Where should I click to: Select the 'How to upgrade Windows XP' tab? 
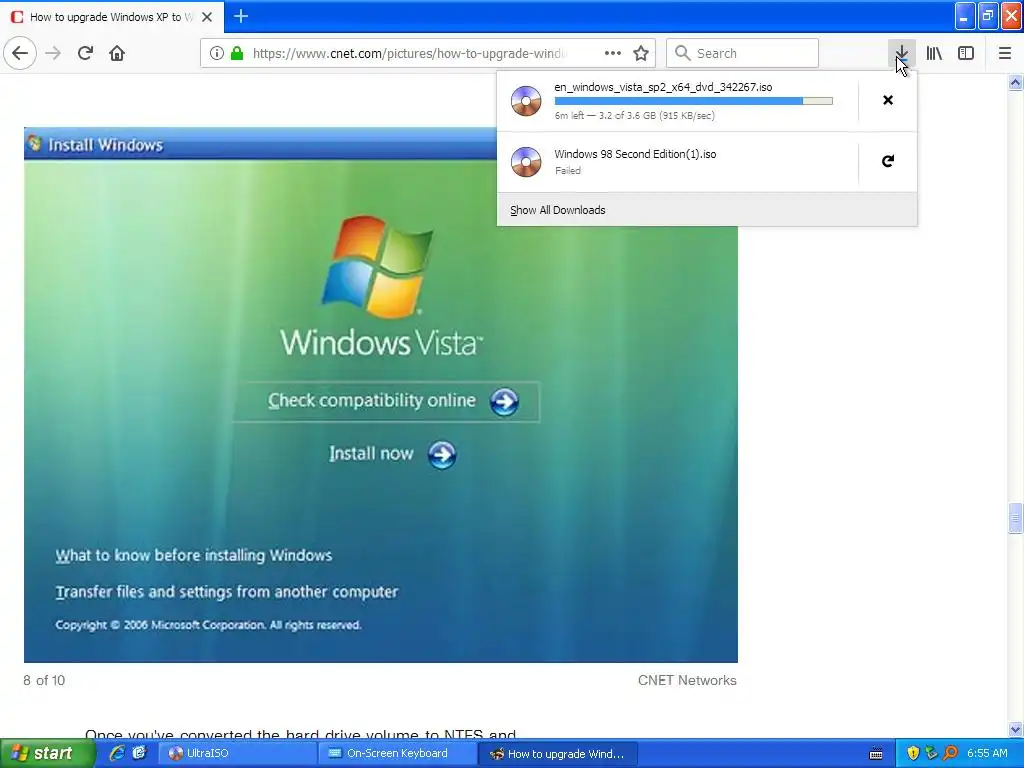(112, 17)
